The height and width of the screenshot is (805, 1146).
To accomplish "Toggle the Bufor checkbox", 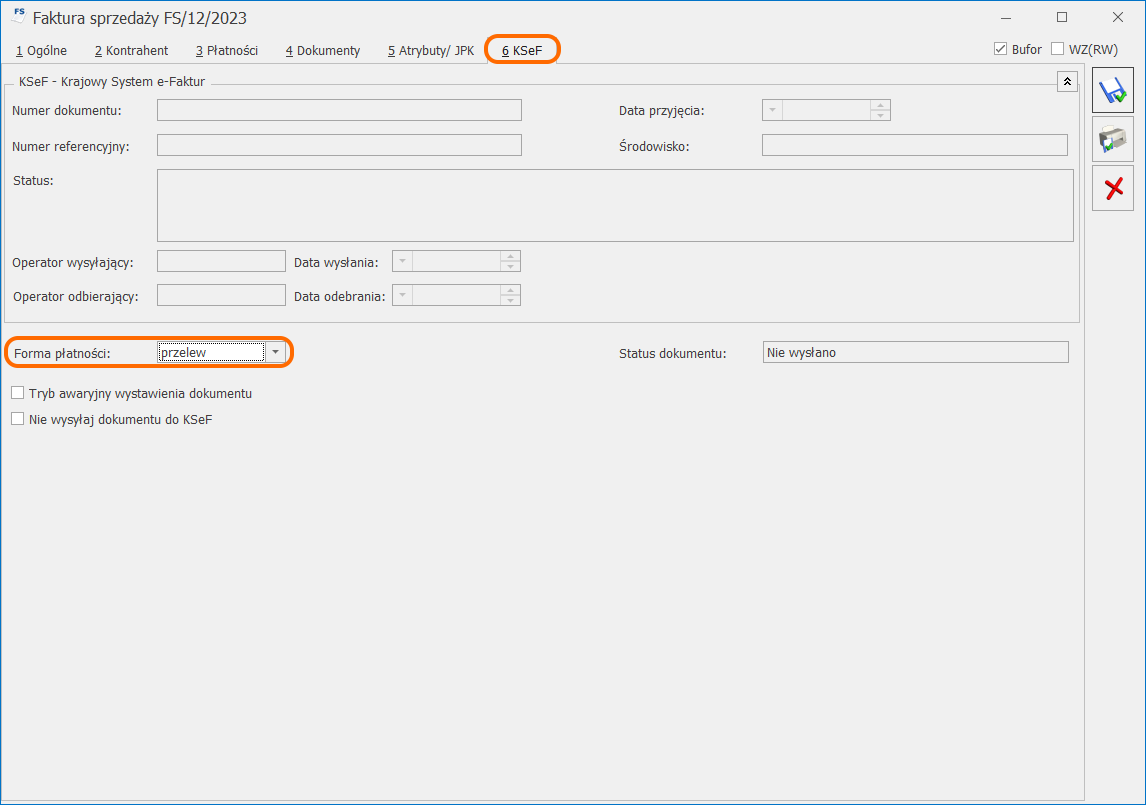I will point(1001,49).
